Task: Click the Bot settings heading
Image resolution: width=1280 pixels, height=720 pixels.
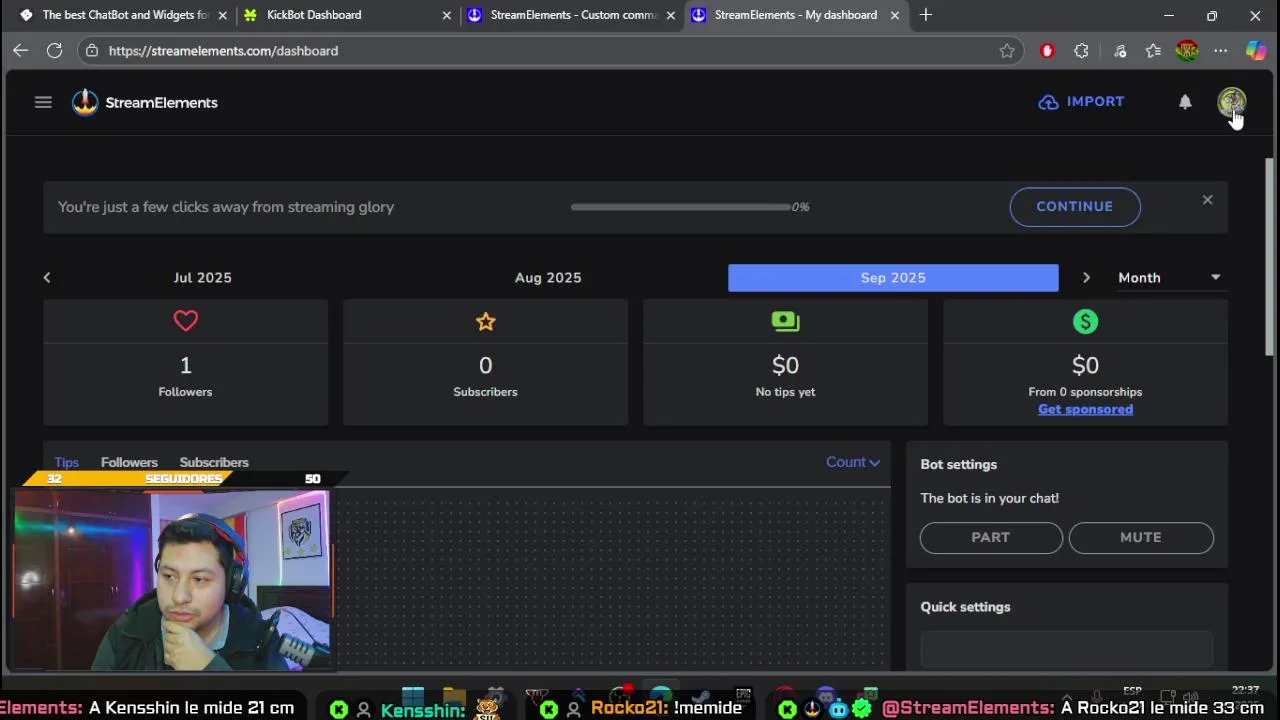Action: [958, 464]
